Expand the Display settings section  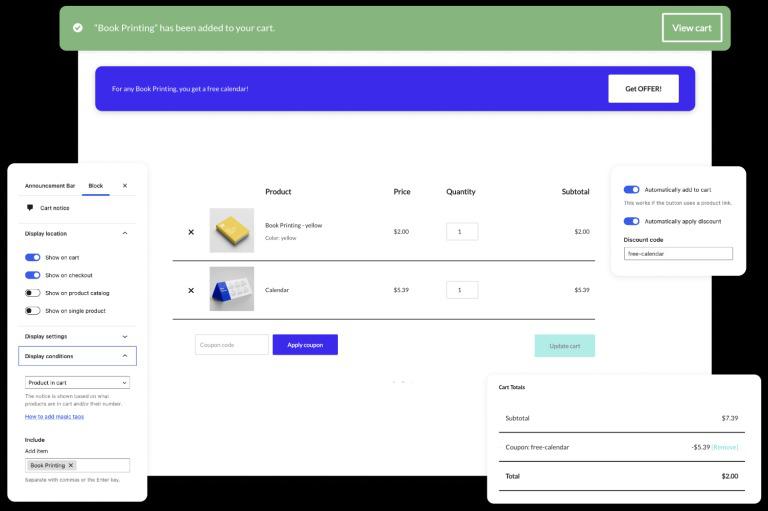125,337
